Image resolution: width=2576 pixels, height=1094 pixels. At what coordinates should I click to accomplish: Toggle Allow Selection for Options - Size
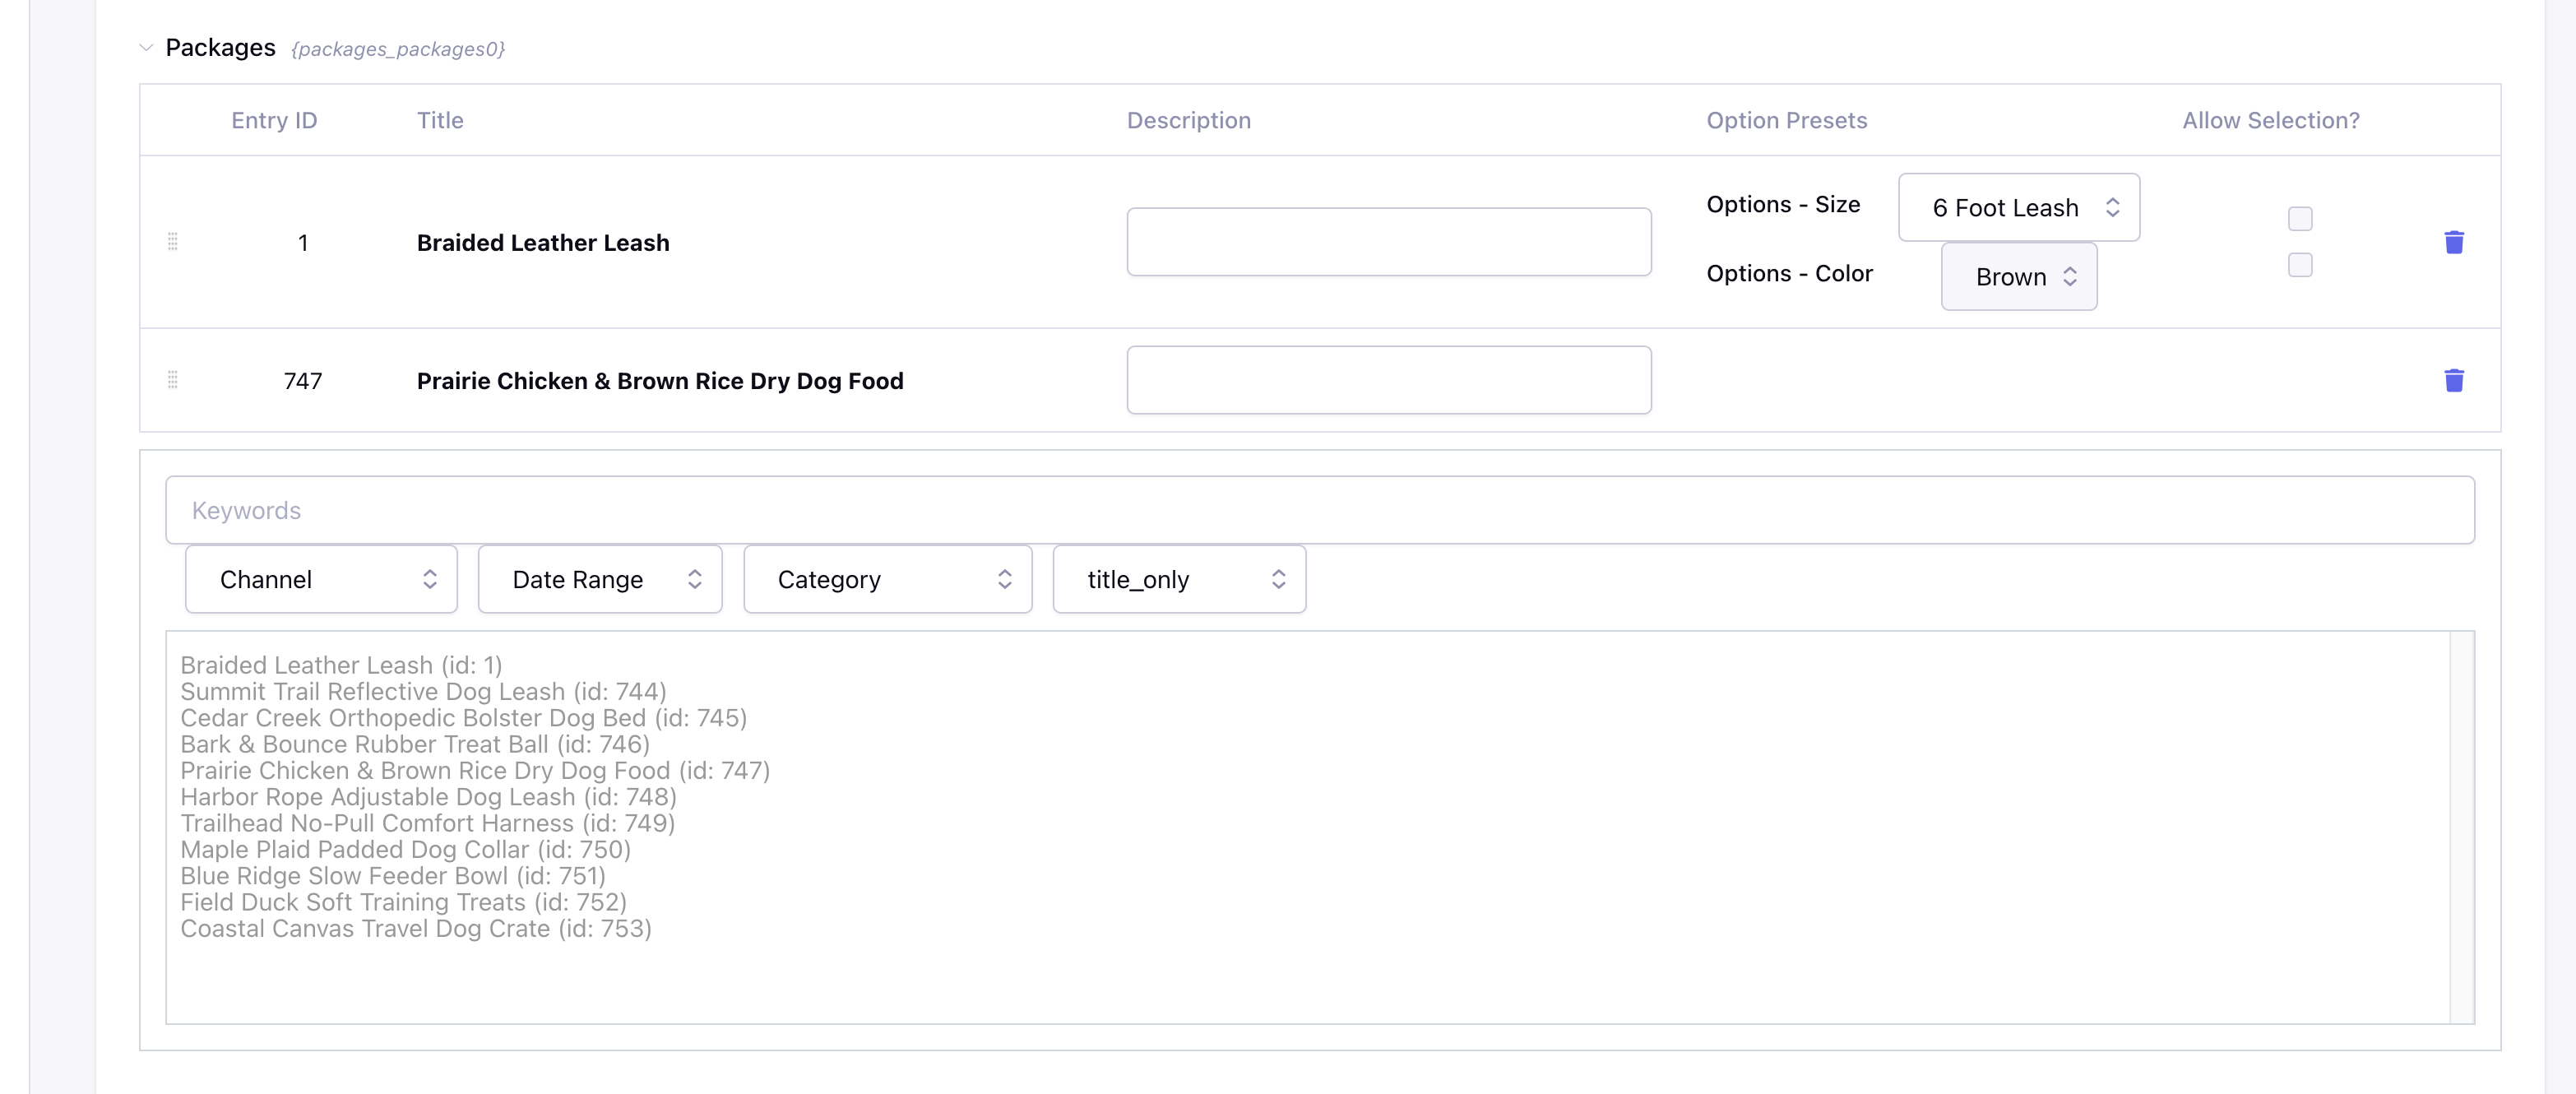[2300, 218]
